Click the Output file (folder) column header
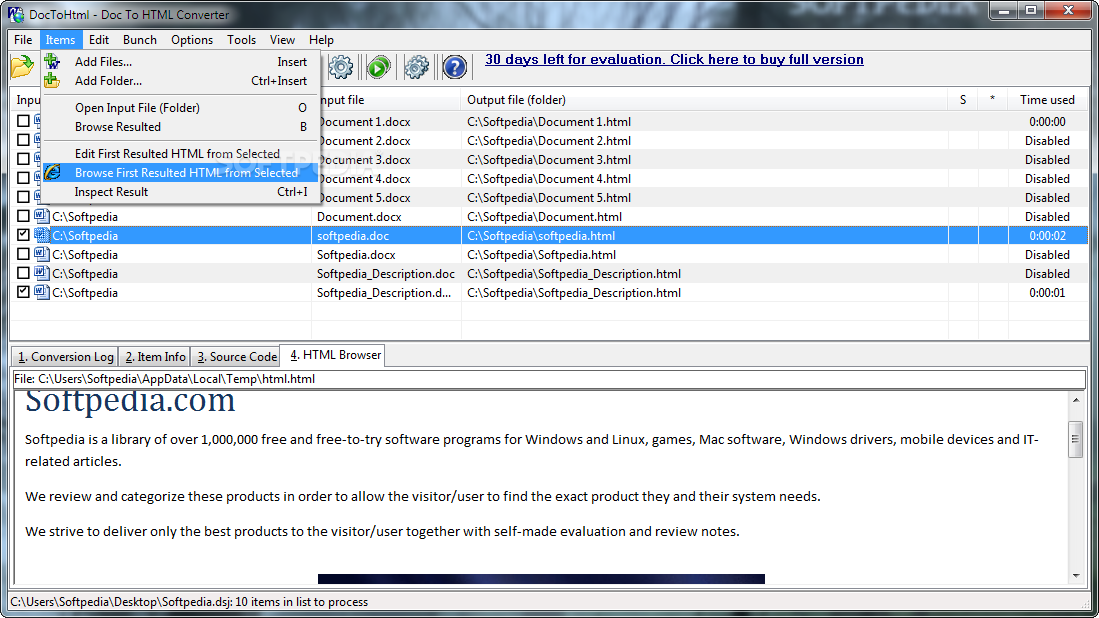Viewport: 1099px width, 618px height. (x=704, y=99)
